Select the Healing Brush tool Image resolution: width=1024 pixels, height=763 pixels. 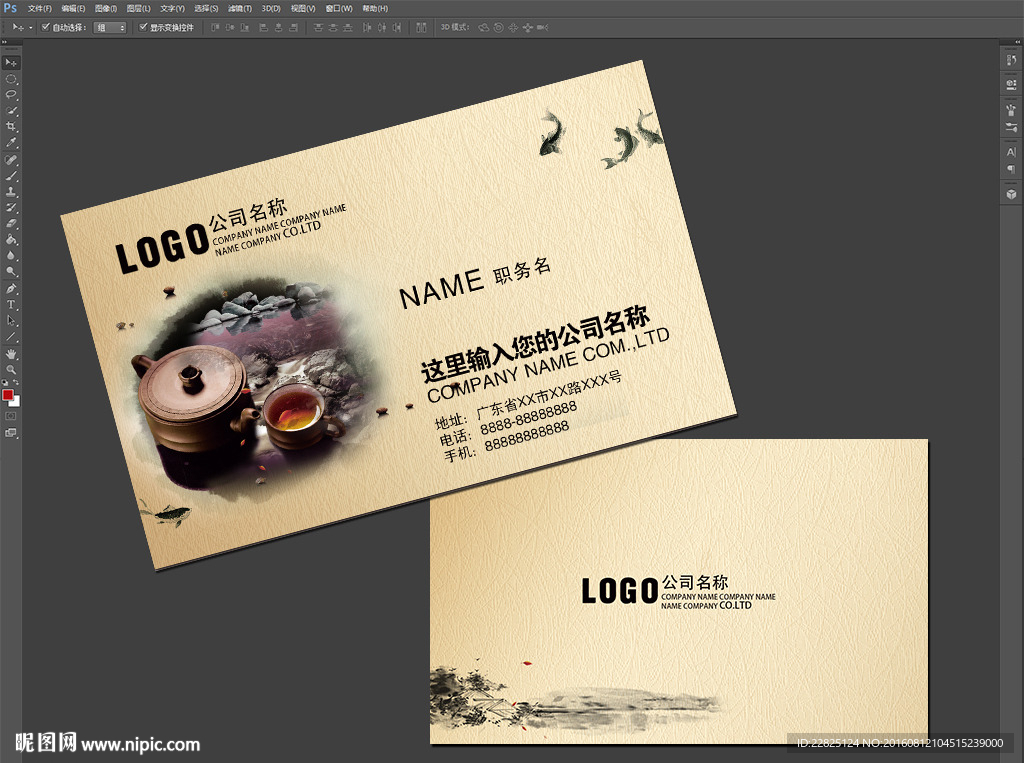tap(11, 160)
